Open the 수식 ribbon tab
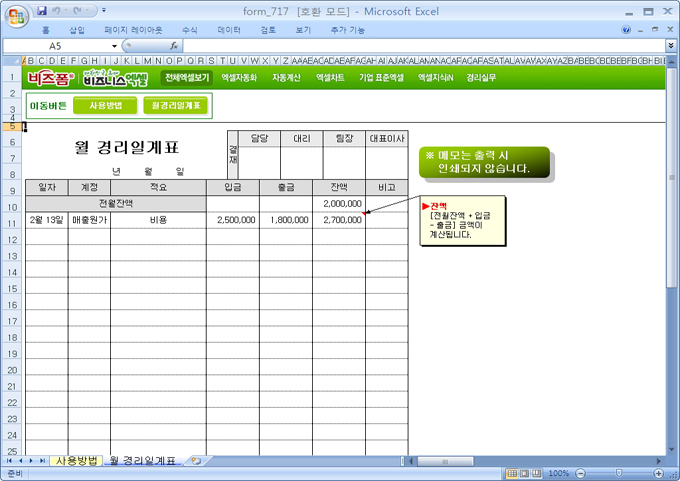The width and height of the screenshot is (680, 481). pos(190,30)
